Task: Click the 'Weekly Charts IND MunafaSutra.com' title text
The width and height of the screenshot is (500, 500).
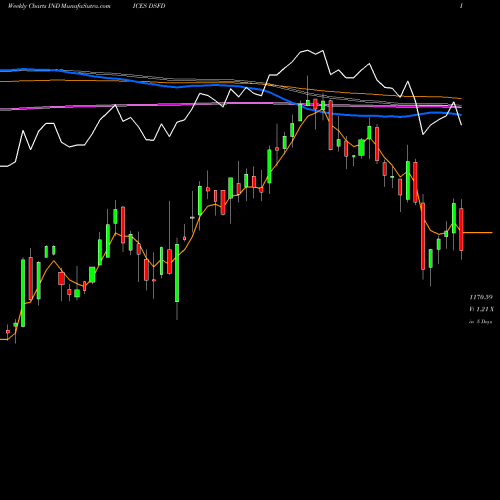Action: [x=59, y=6]
